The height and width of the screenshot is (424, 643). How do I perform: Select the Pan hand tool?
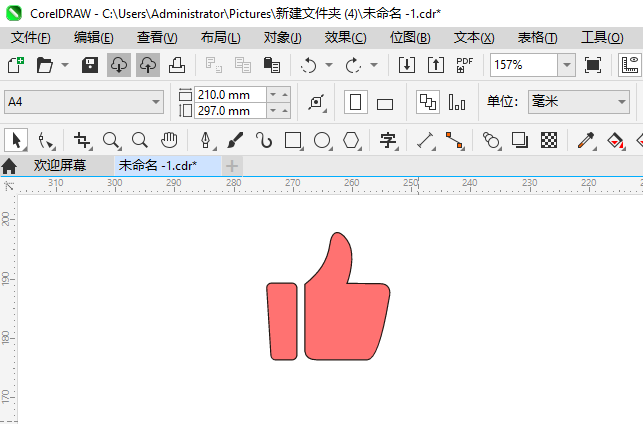169,141
